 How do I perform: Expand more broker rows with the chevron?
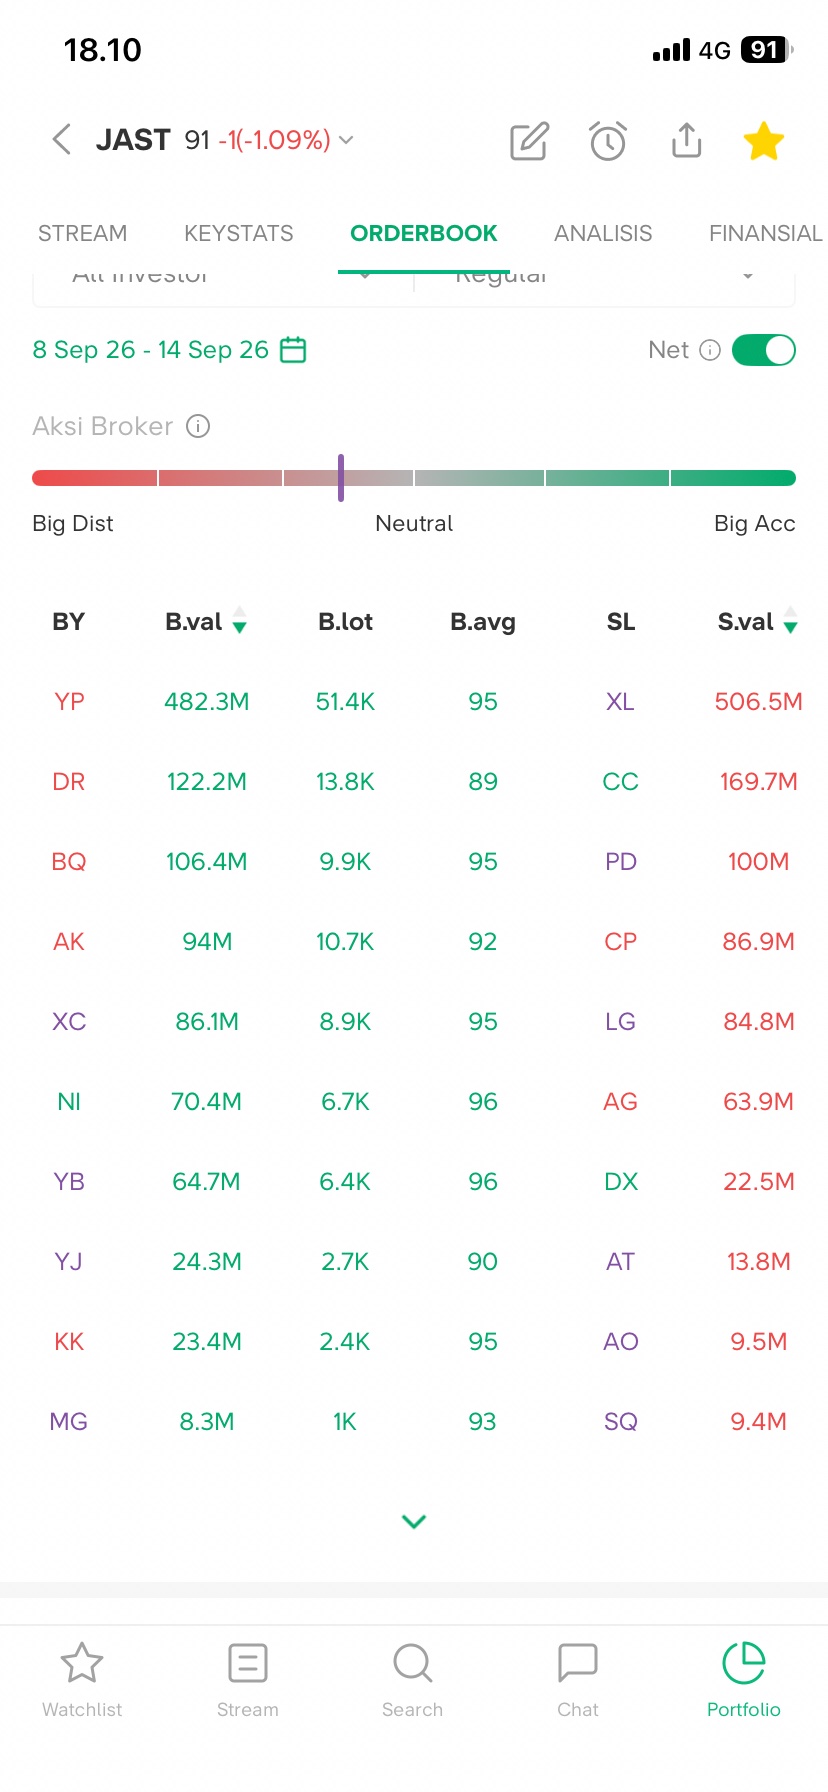[414, 1521]
